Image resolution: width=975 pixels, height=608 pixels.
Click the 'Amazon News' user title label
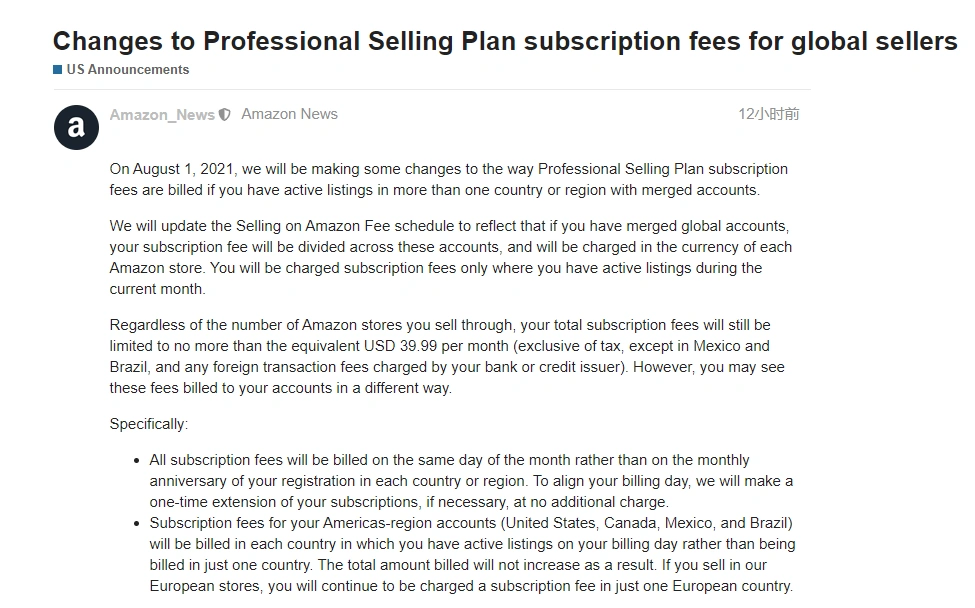pyautogui.click(x=290, y=114)
